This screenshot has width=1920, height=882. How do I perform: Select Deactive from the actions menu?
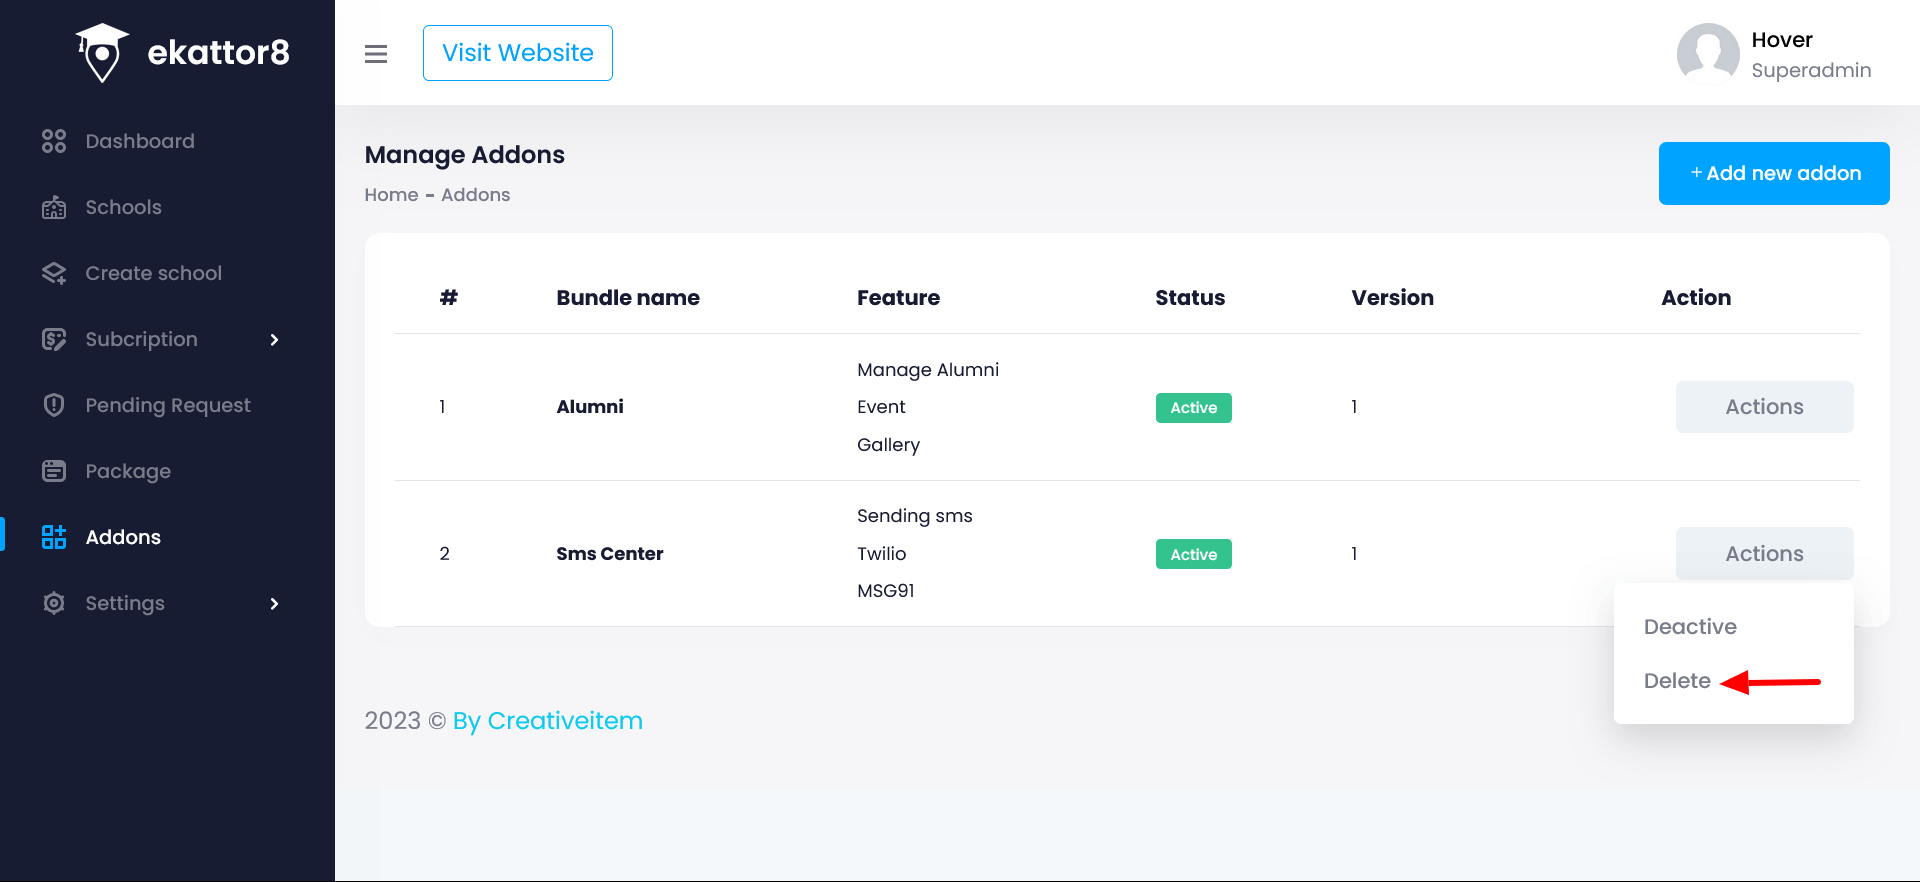[1690, 627]
